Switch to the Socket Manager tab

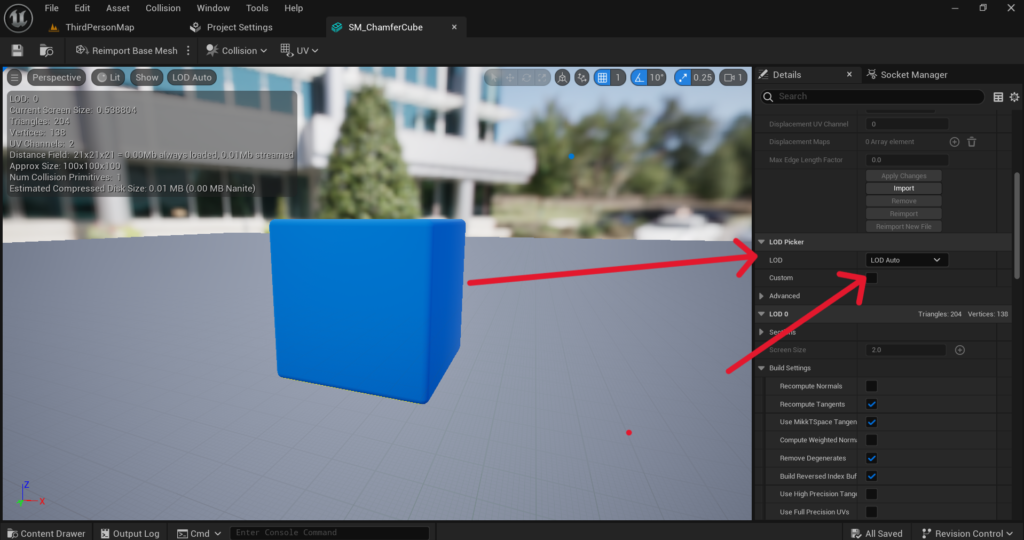pos(906,74)
